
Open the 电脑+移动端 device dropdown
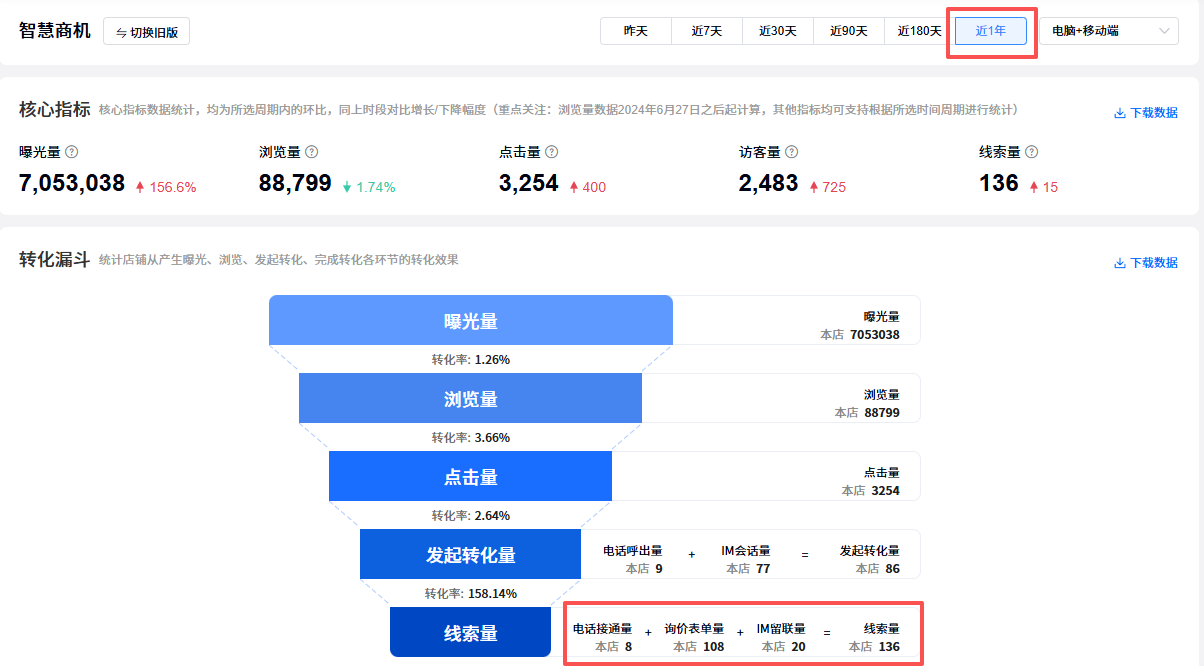click(x=1108, y=31)
